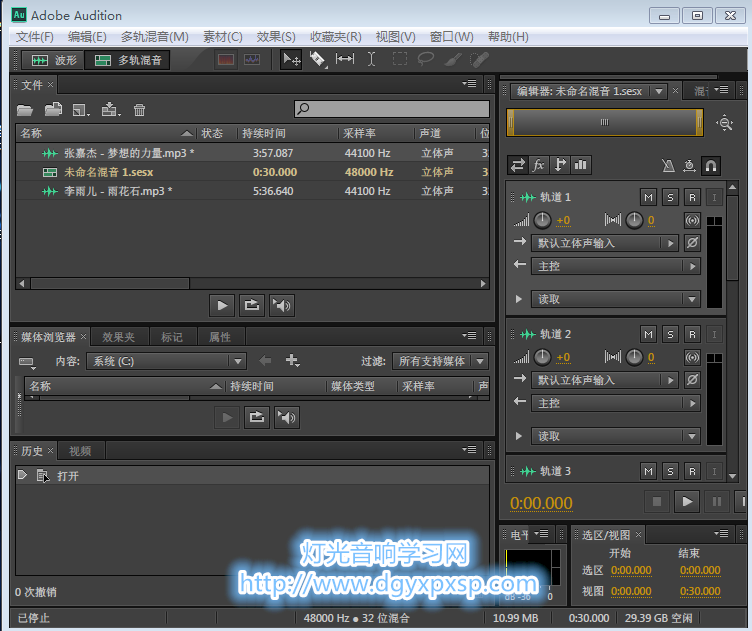The image size is (752, 631).
Task: Delete selected file with trash icon
Action: (x=139, y=110)
